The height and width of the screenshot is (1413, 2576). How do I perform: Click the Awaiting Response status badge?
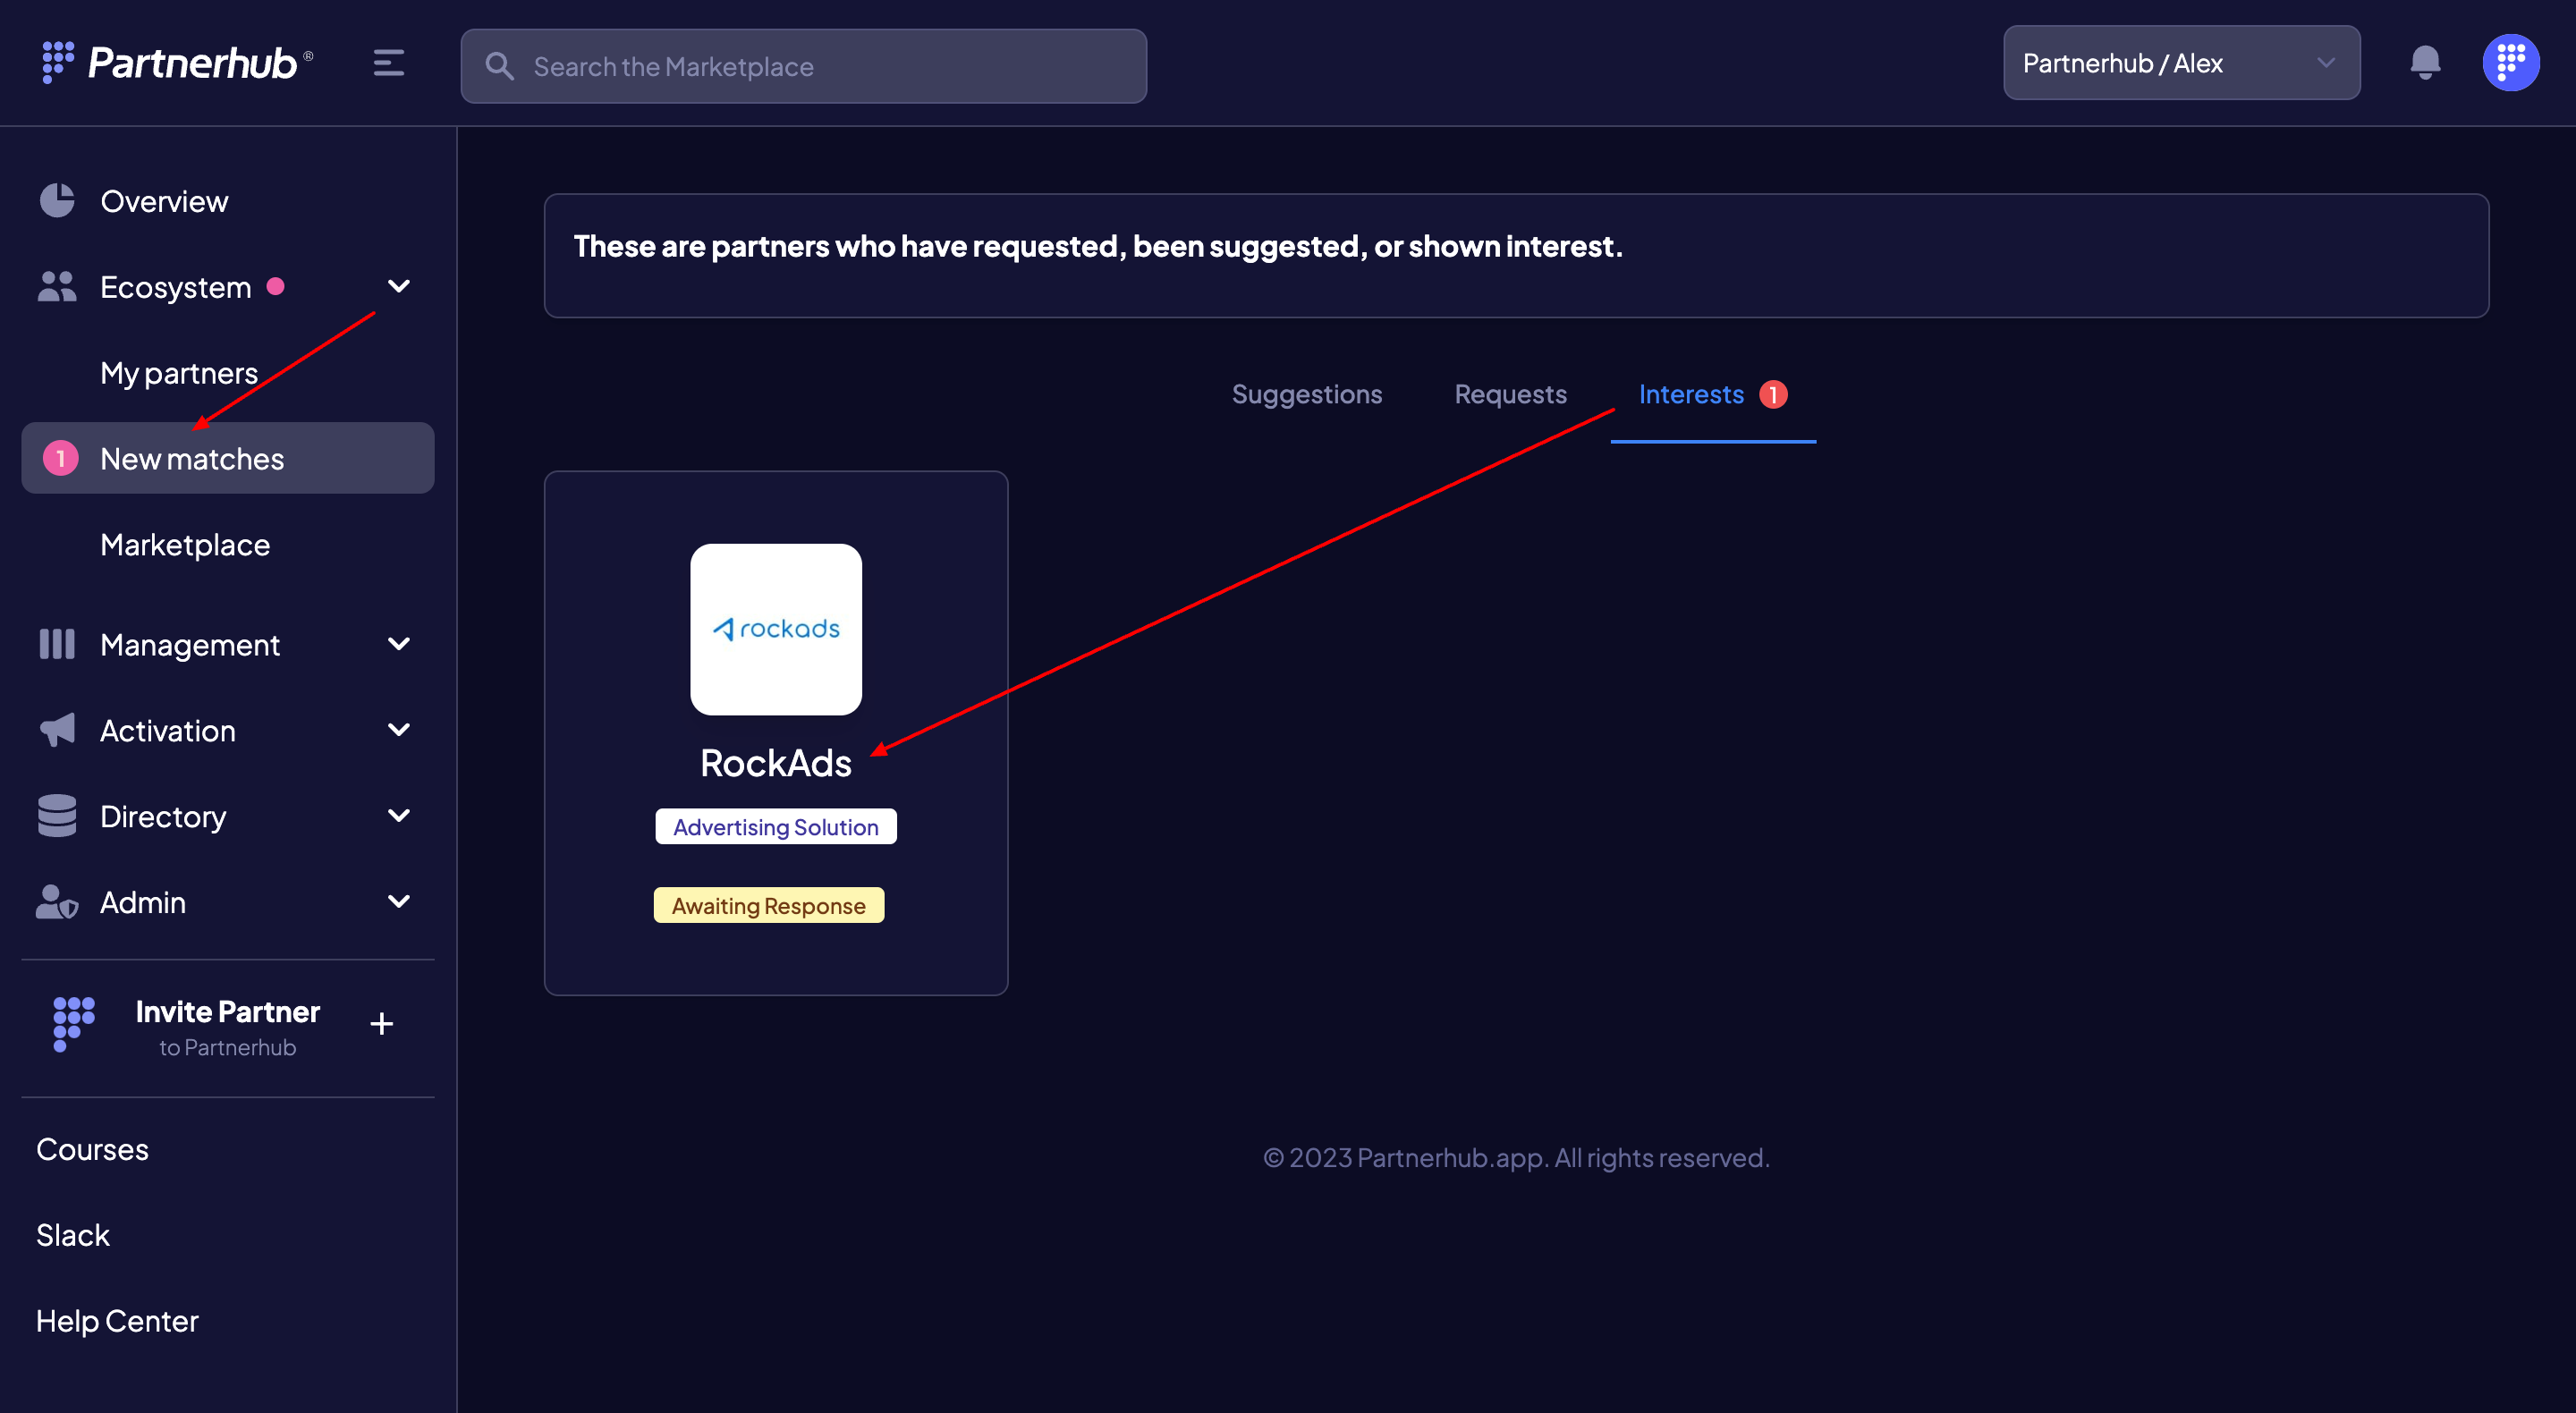pyautogui.click(x=768, y=905)
